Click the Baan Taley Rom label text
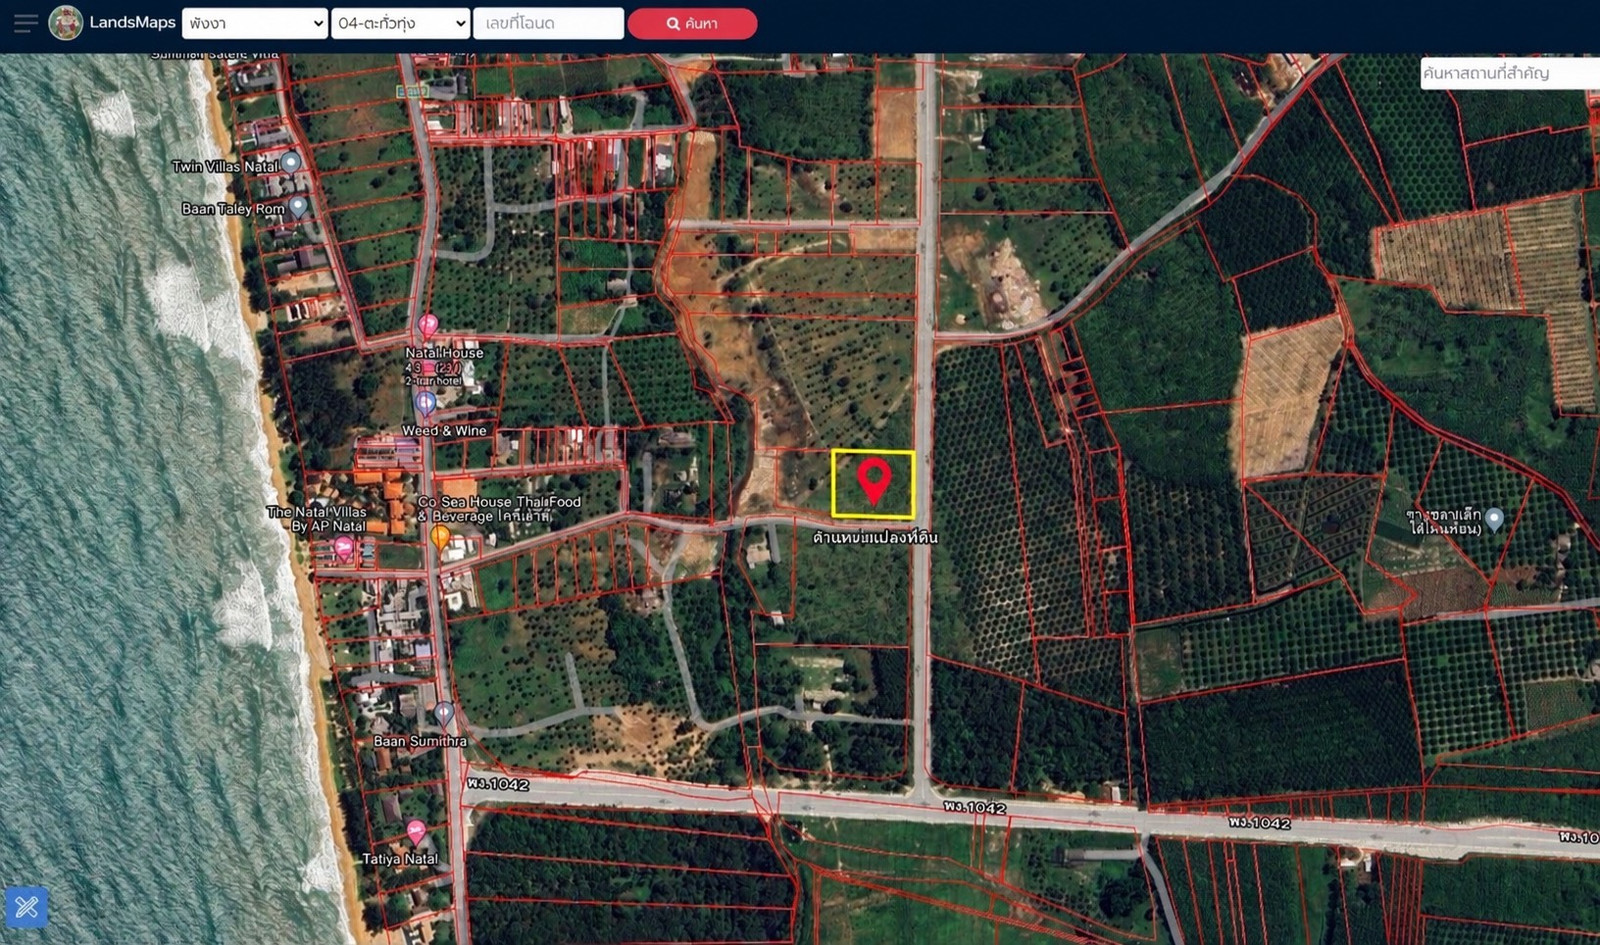The height and width of the screenshot is (945, 1600). (233, 209)
